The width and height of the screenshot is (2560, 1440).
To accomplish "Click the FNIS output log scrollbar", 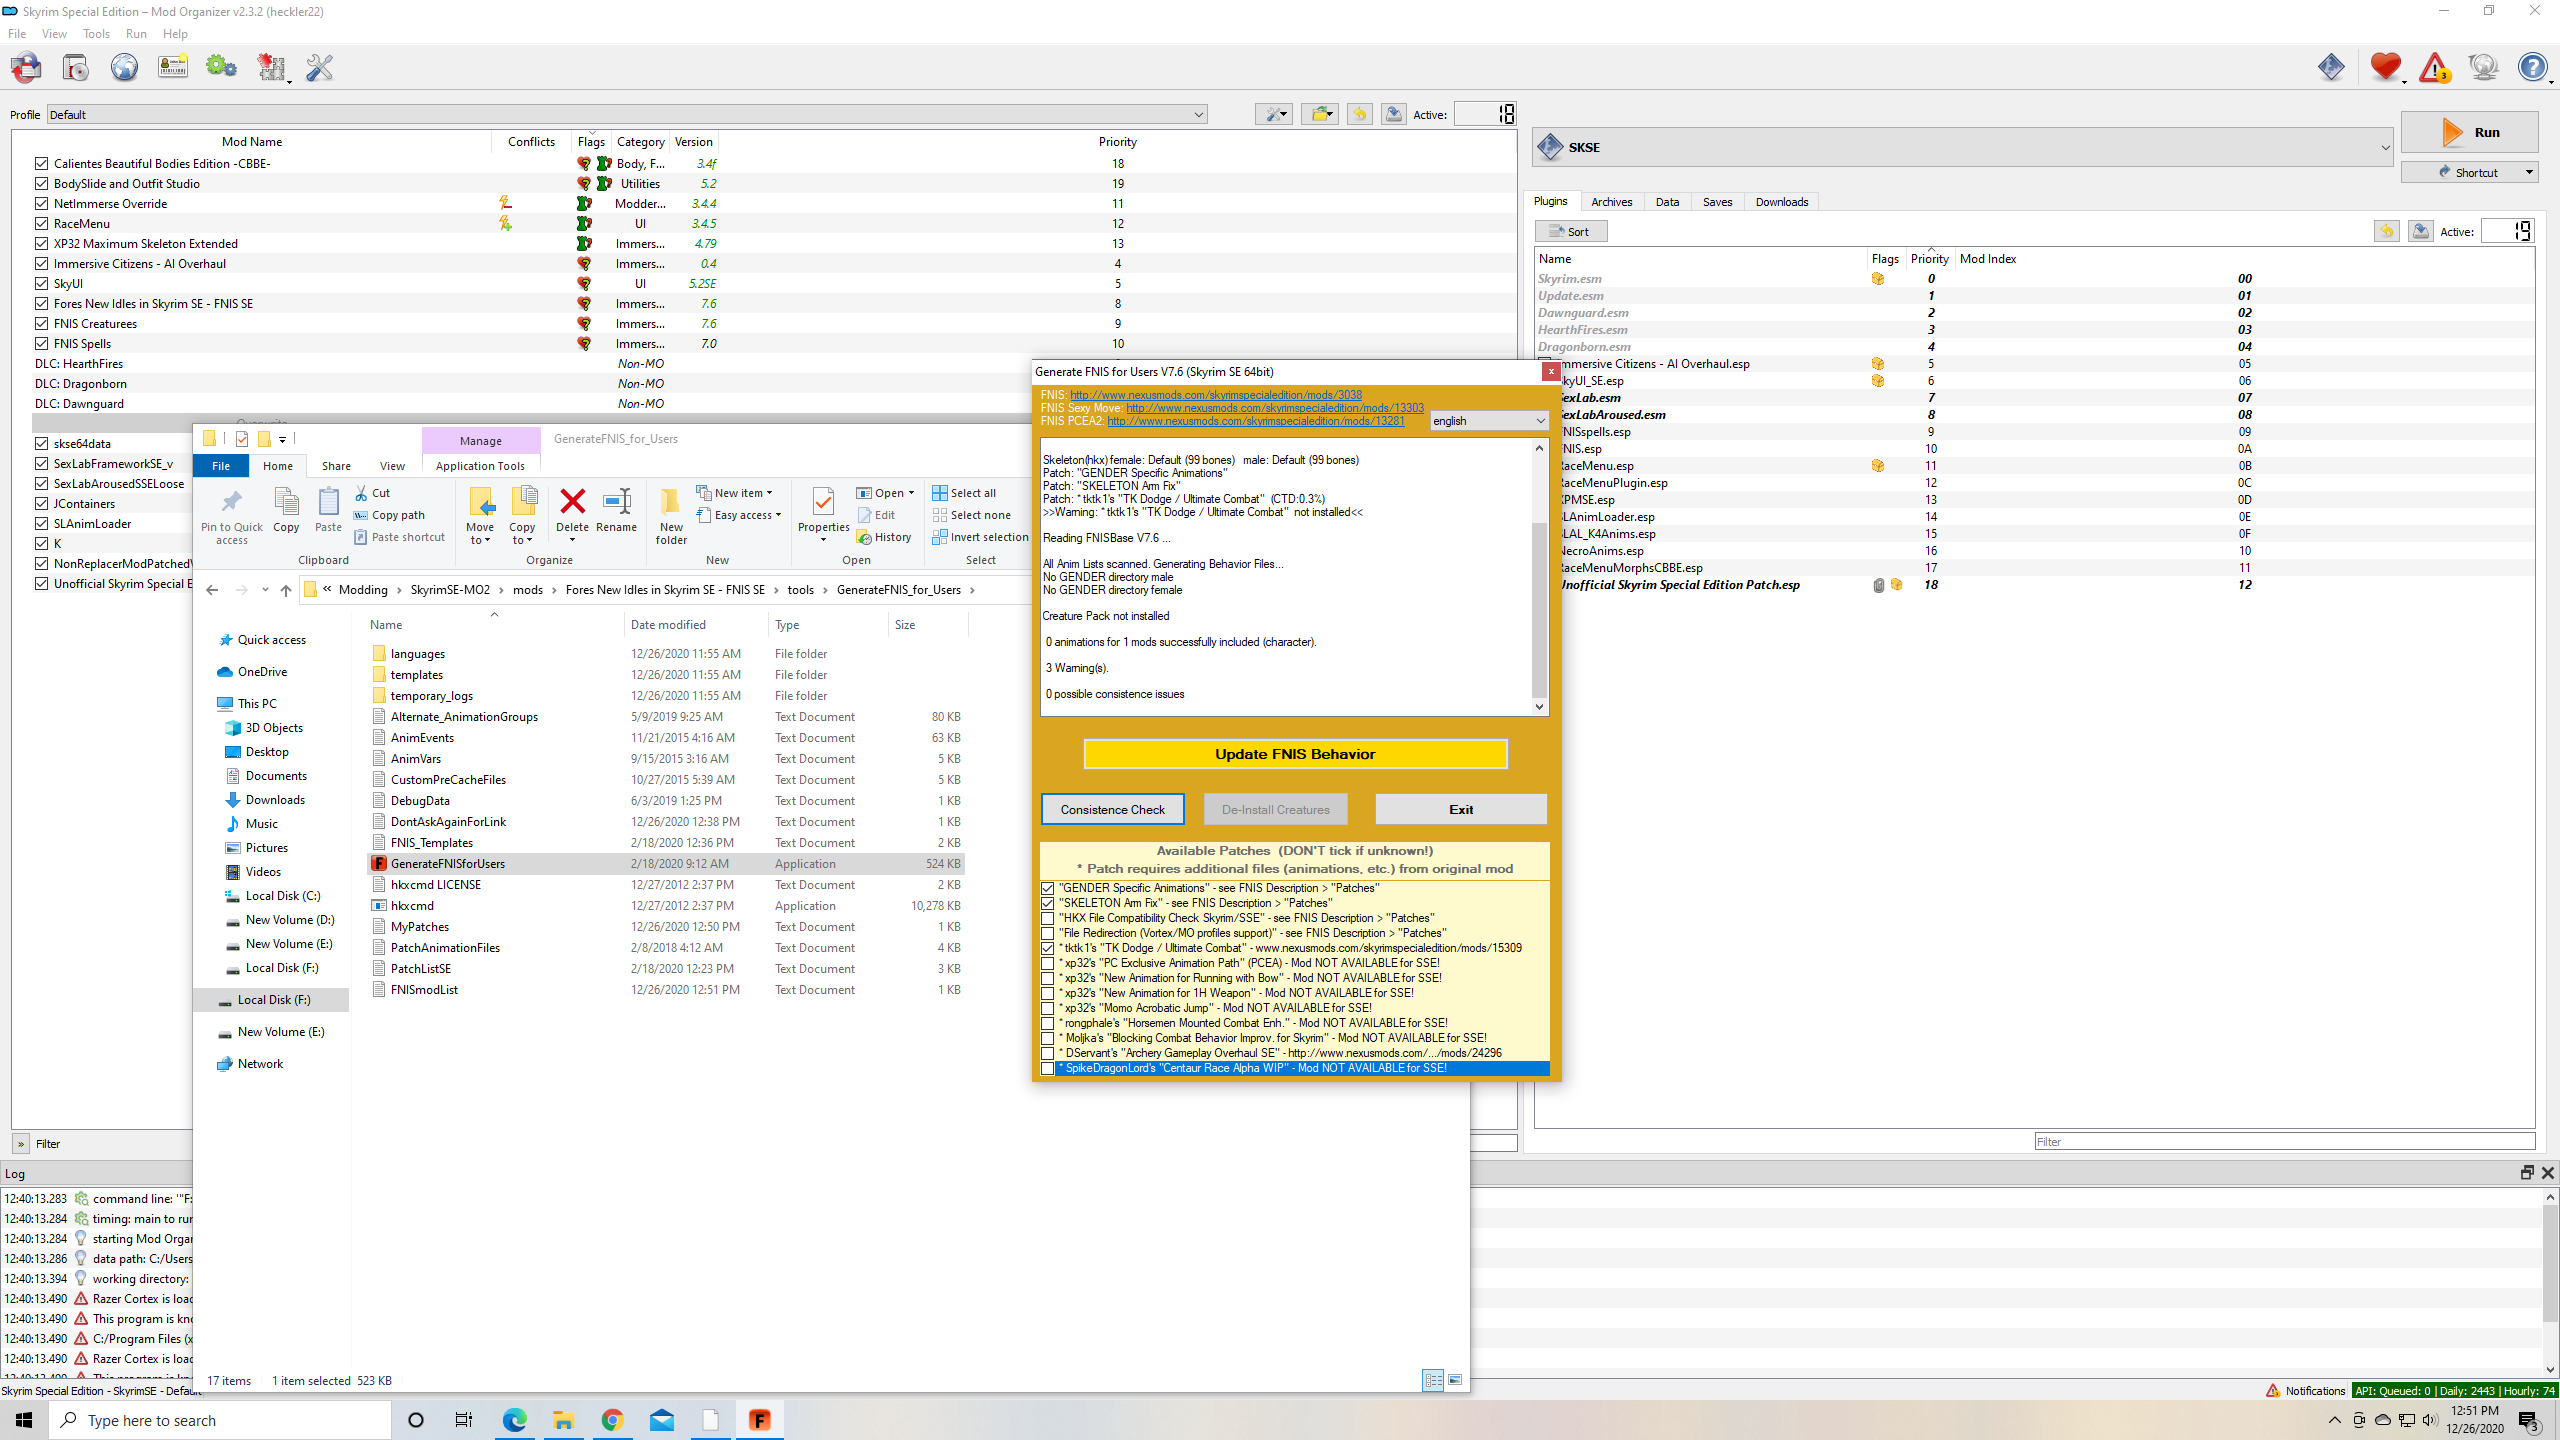I will click(1539, 577).
